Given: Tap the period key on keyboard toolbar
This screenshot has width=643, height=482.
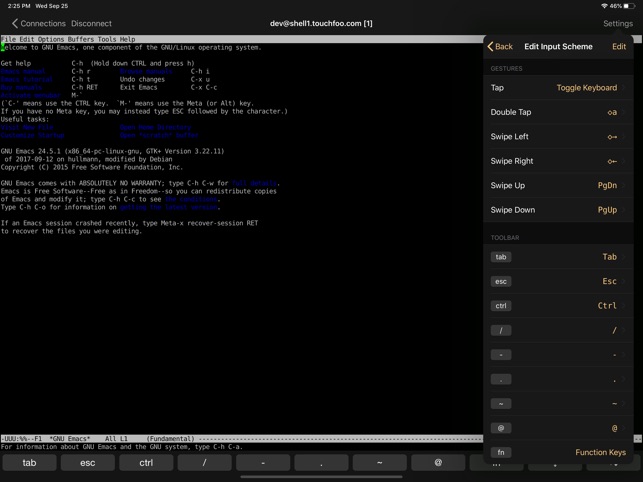Looking at the screenshot, I should pos(321,463).
